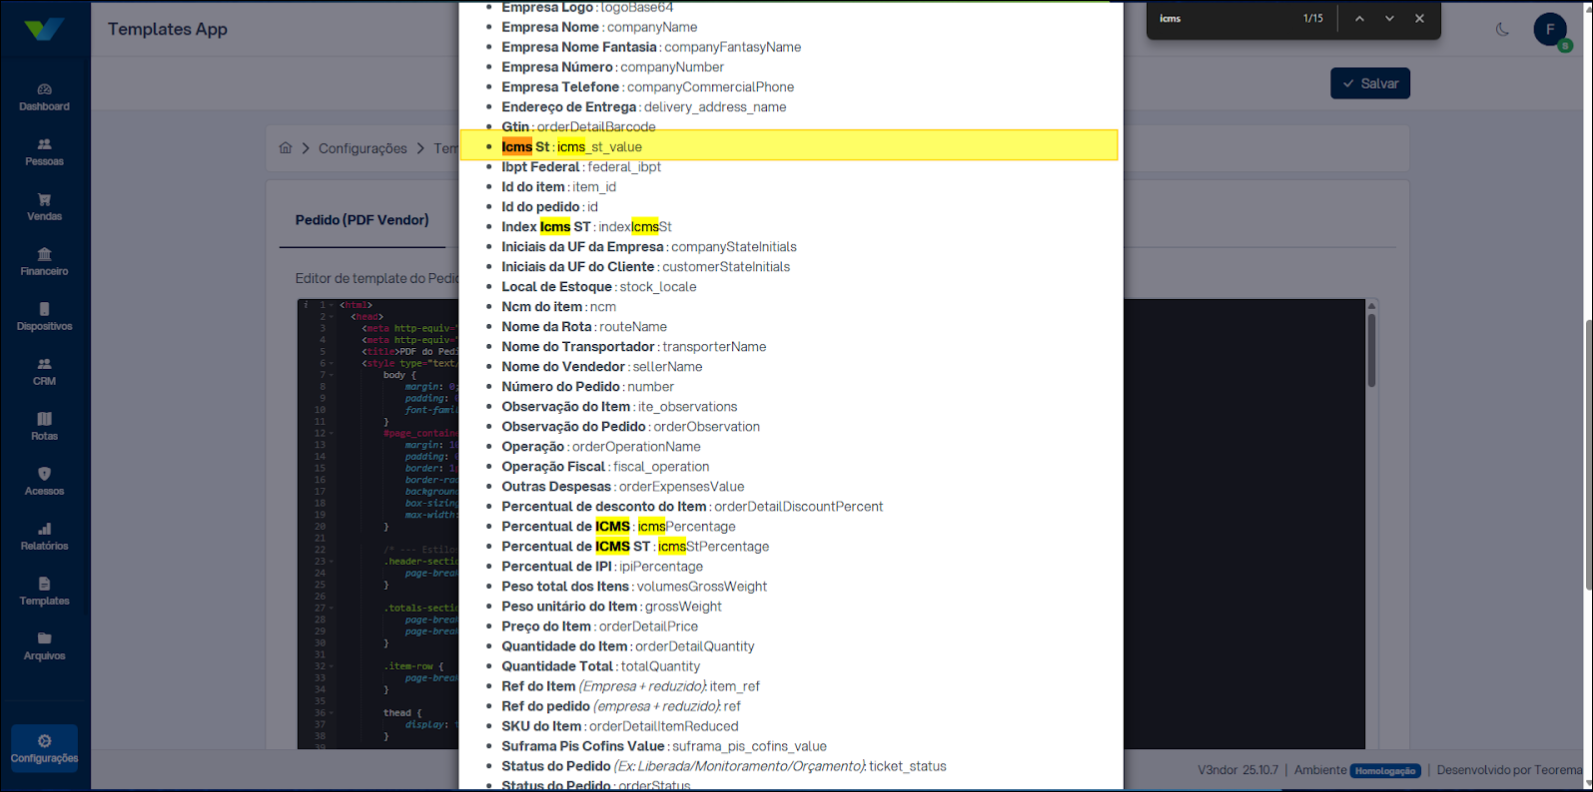Click the Rotas map icon
This screenshot has width=1593, height=792.
pyautogui.click(x=44, y=420)
